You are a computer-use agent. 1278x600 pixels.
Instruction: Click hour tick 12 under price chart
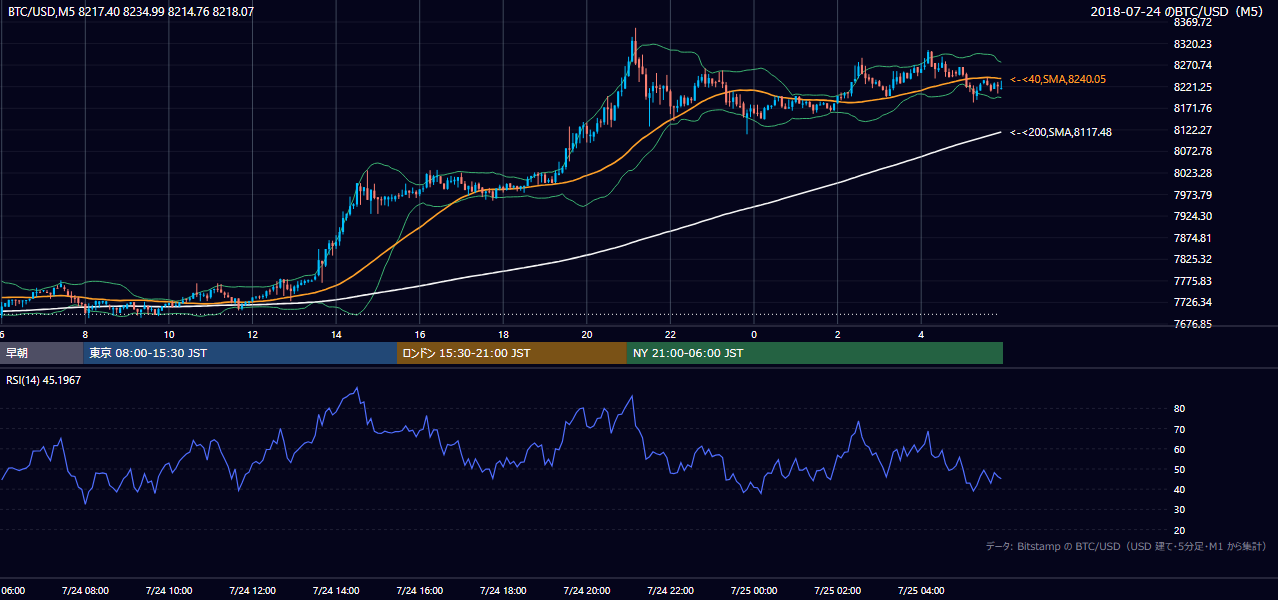click(252, 334)
